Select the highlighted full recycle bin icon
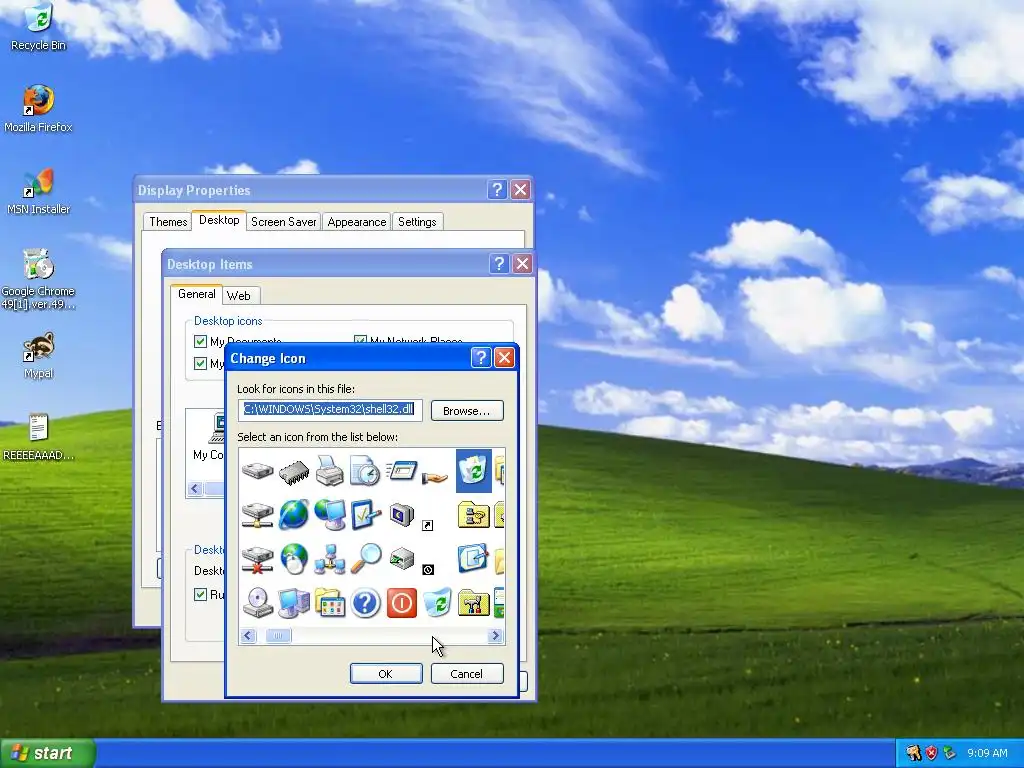This screenshot has height=768, width=1024. [473, 470]
